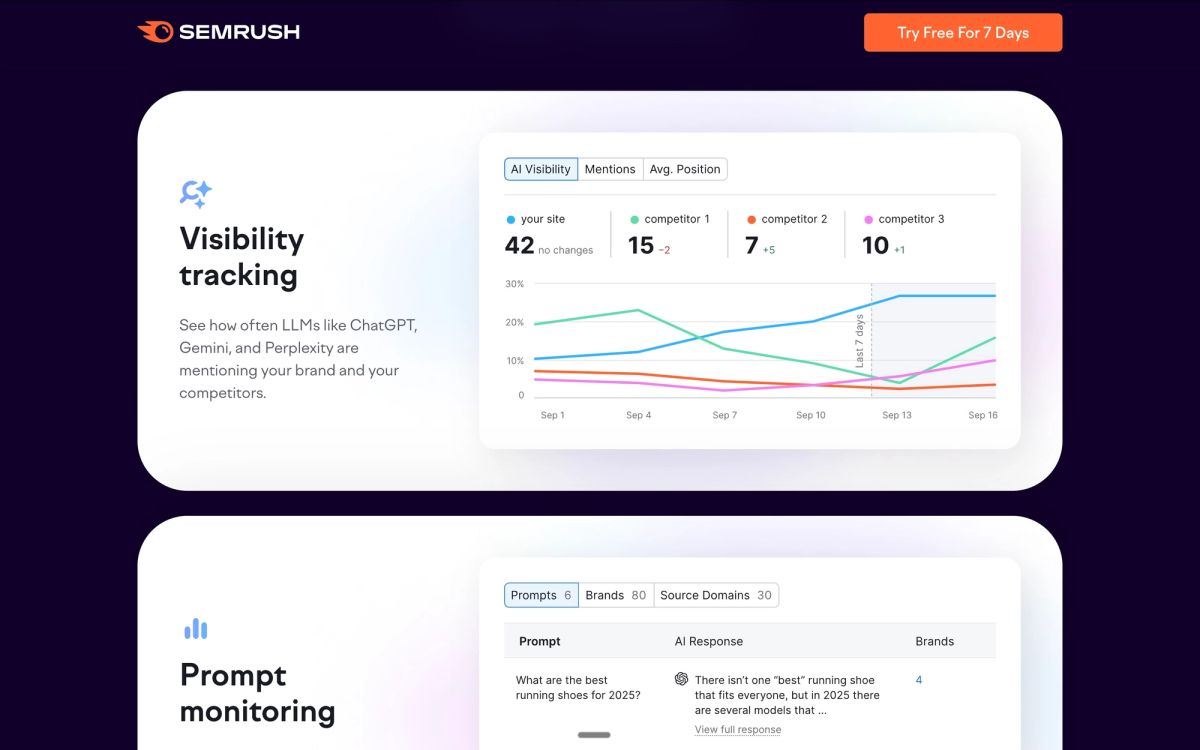The width and height of the screenshot is (1200, 750).
Task: Switch to the Brands 80 tab
Action: (616, 595)
